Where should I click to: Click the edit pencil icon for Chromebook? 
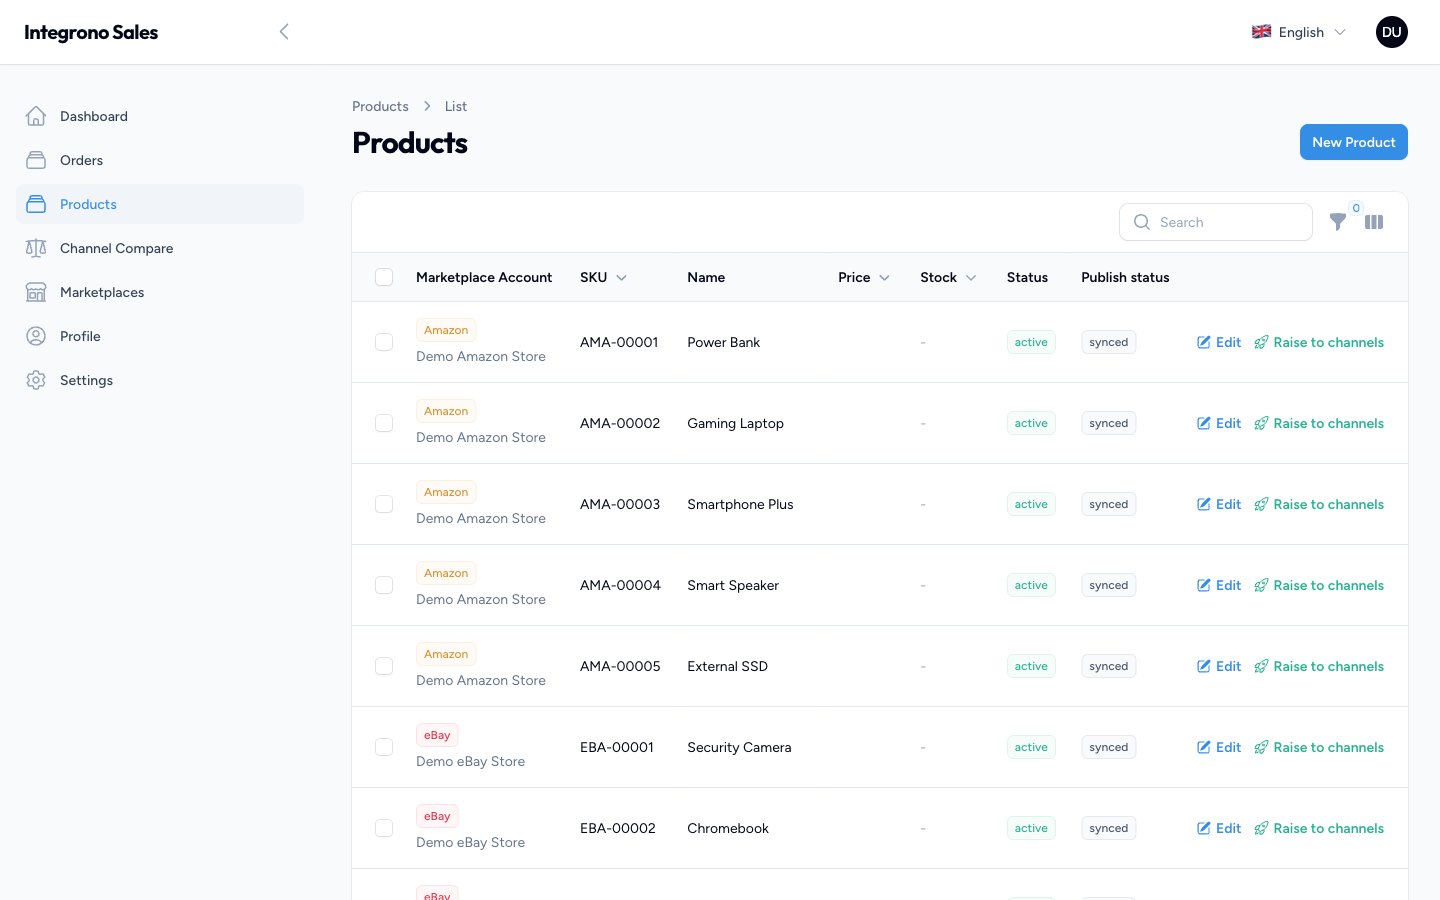(x=1204, y=828)
